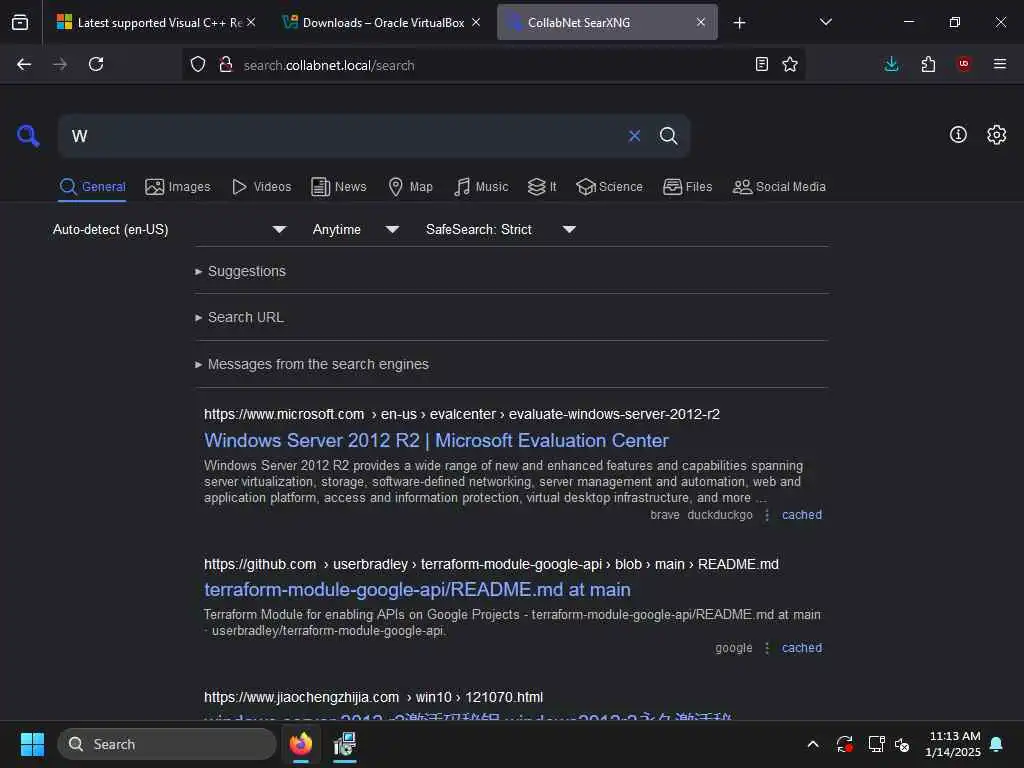This screenshot has width=1024, height=768.
Task: Reload the current page
Action: [x=96, y=64]
